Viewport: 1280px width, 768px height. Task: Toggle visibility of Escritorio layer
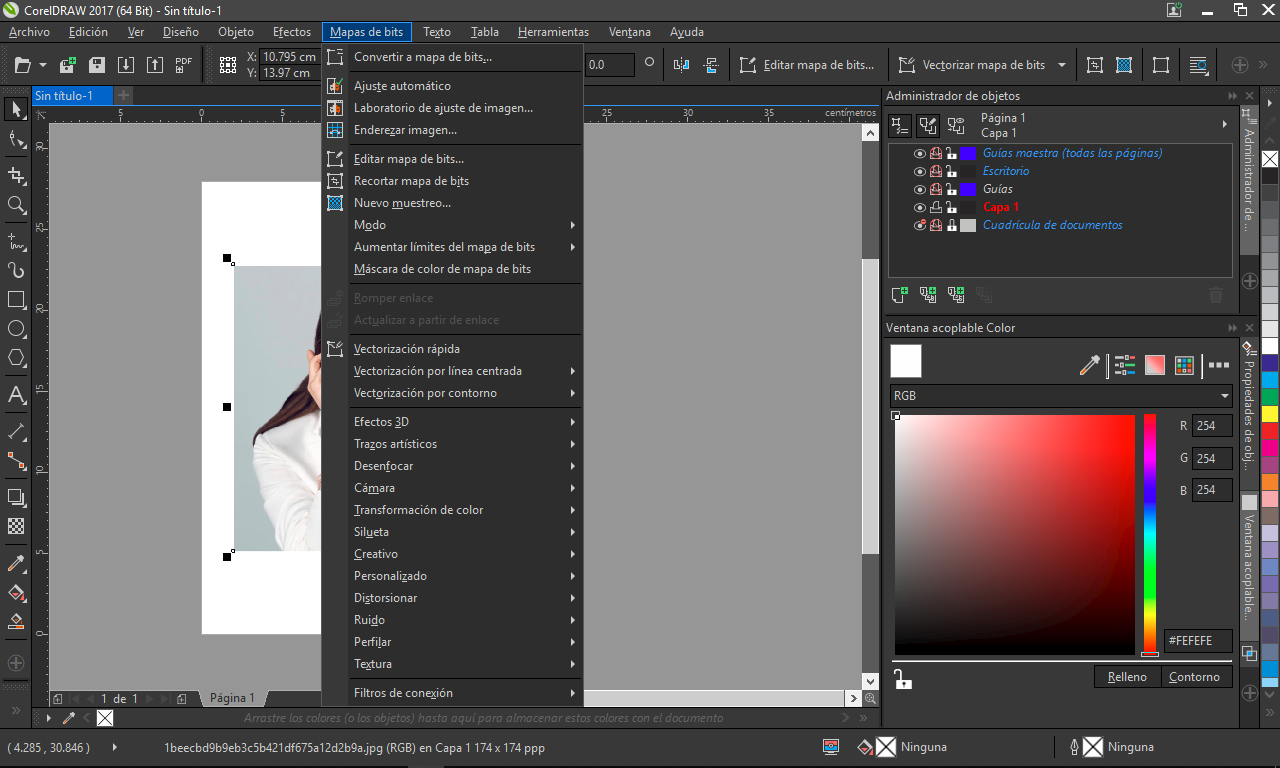click(x=920, y=171)
